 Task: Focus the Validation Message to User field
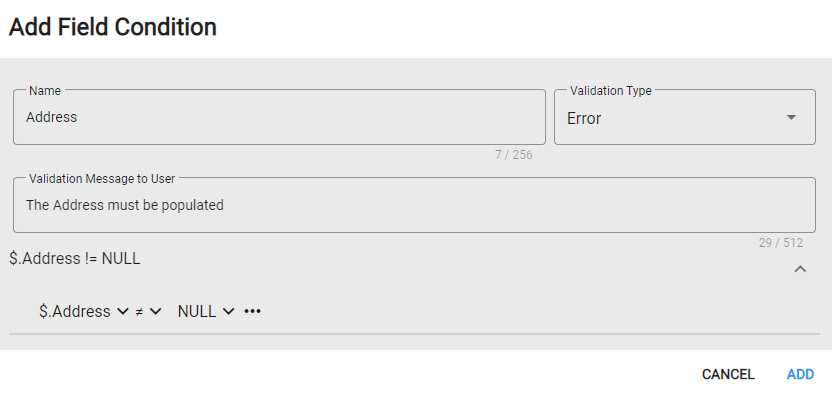(x=414, y=205)
